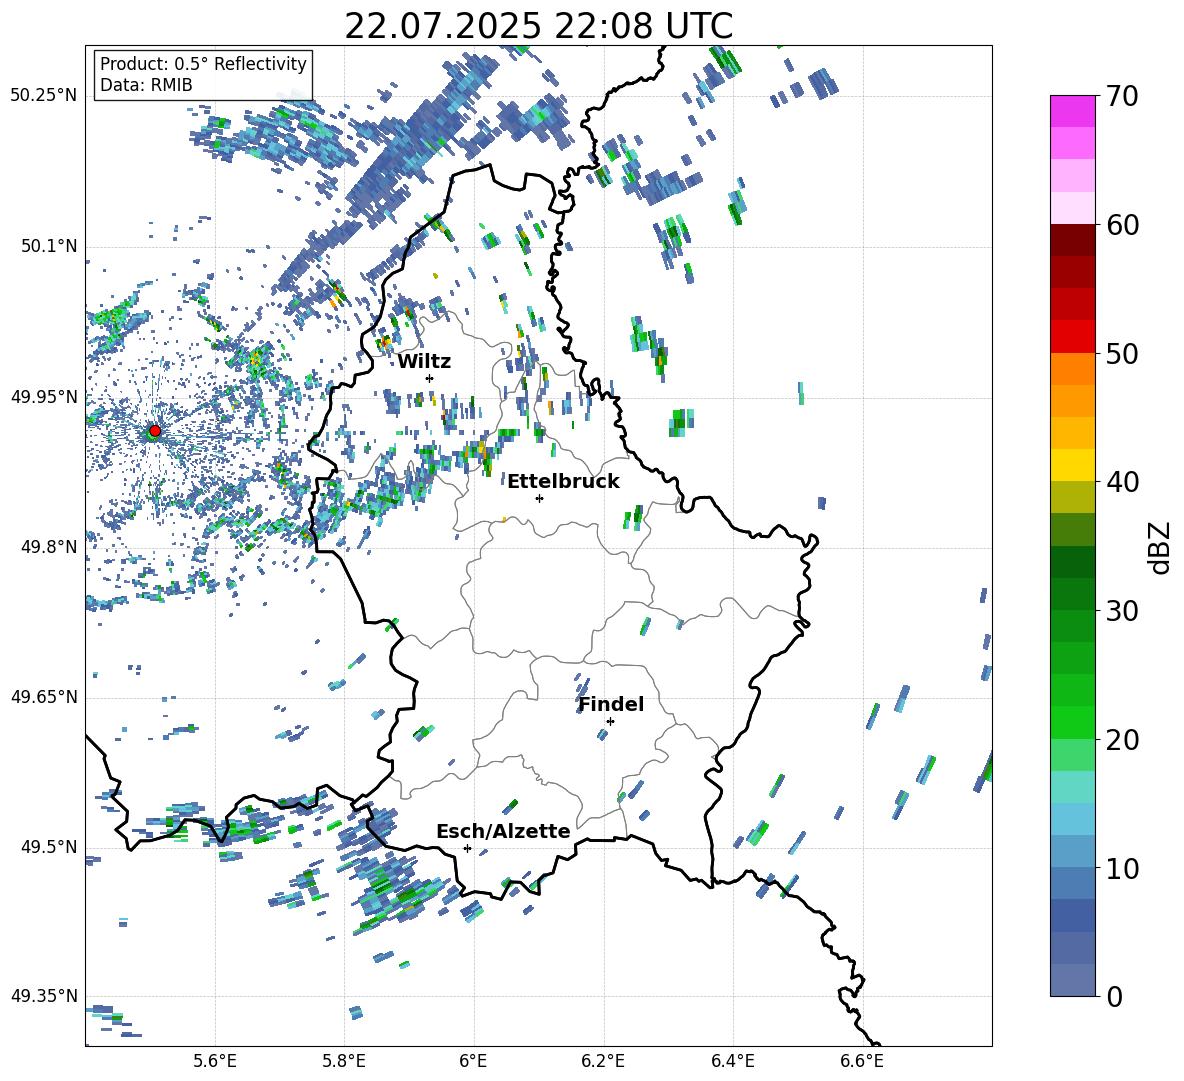Click the 10 colorbar tick label

tap(1122, 868)
